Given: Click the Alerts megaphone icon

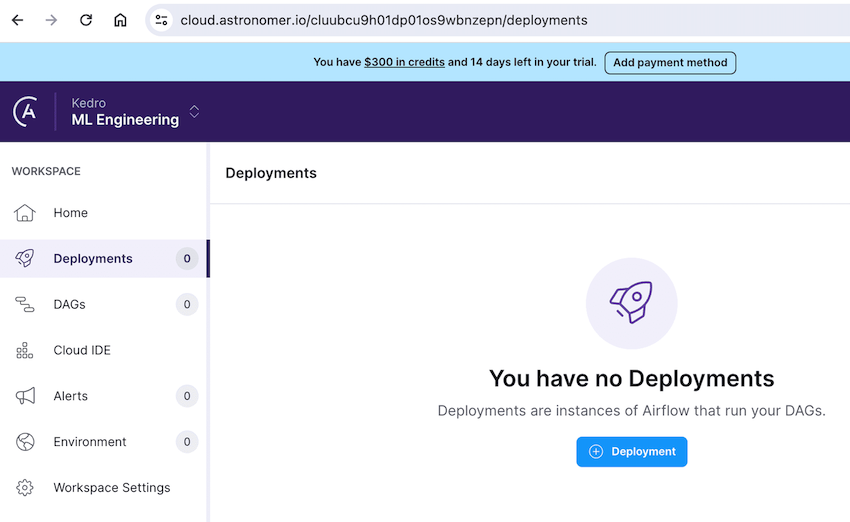Looking at the screenshot, I should [x=25, y=397].
